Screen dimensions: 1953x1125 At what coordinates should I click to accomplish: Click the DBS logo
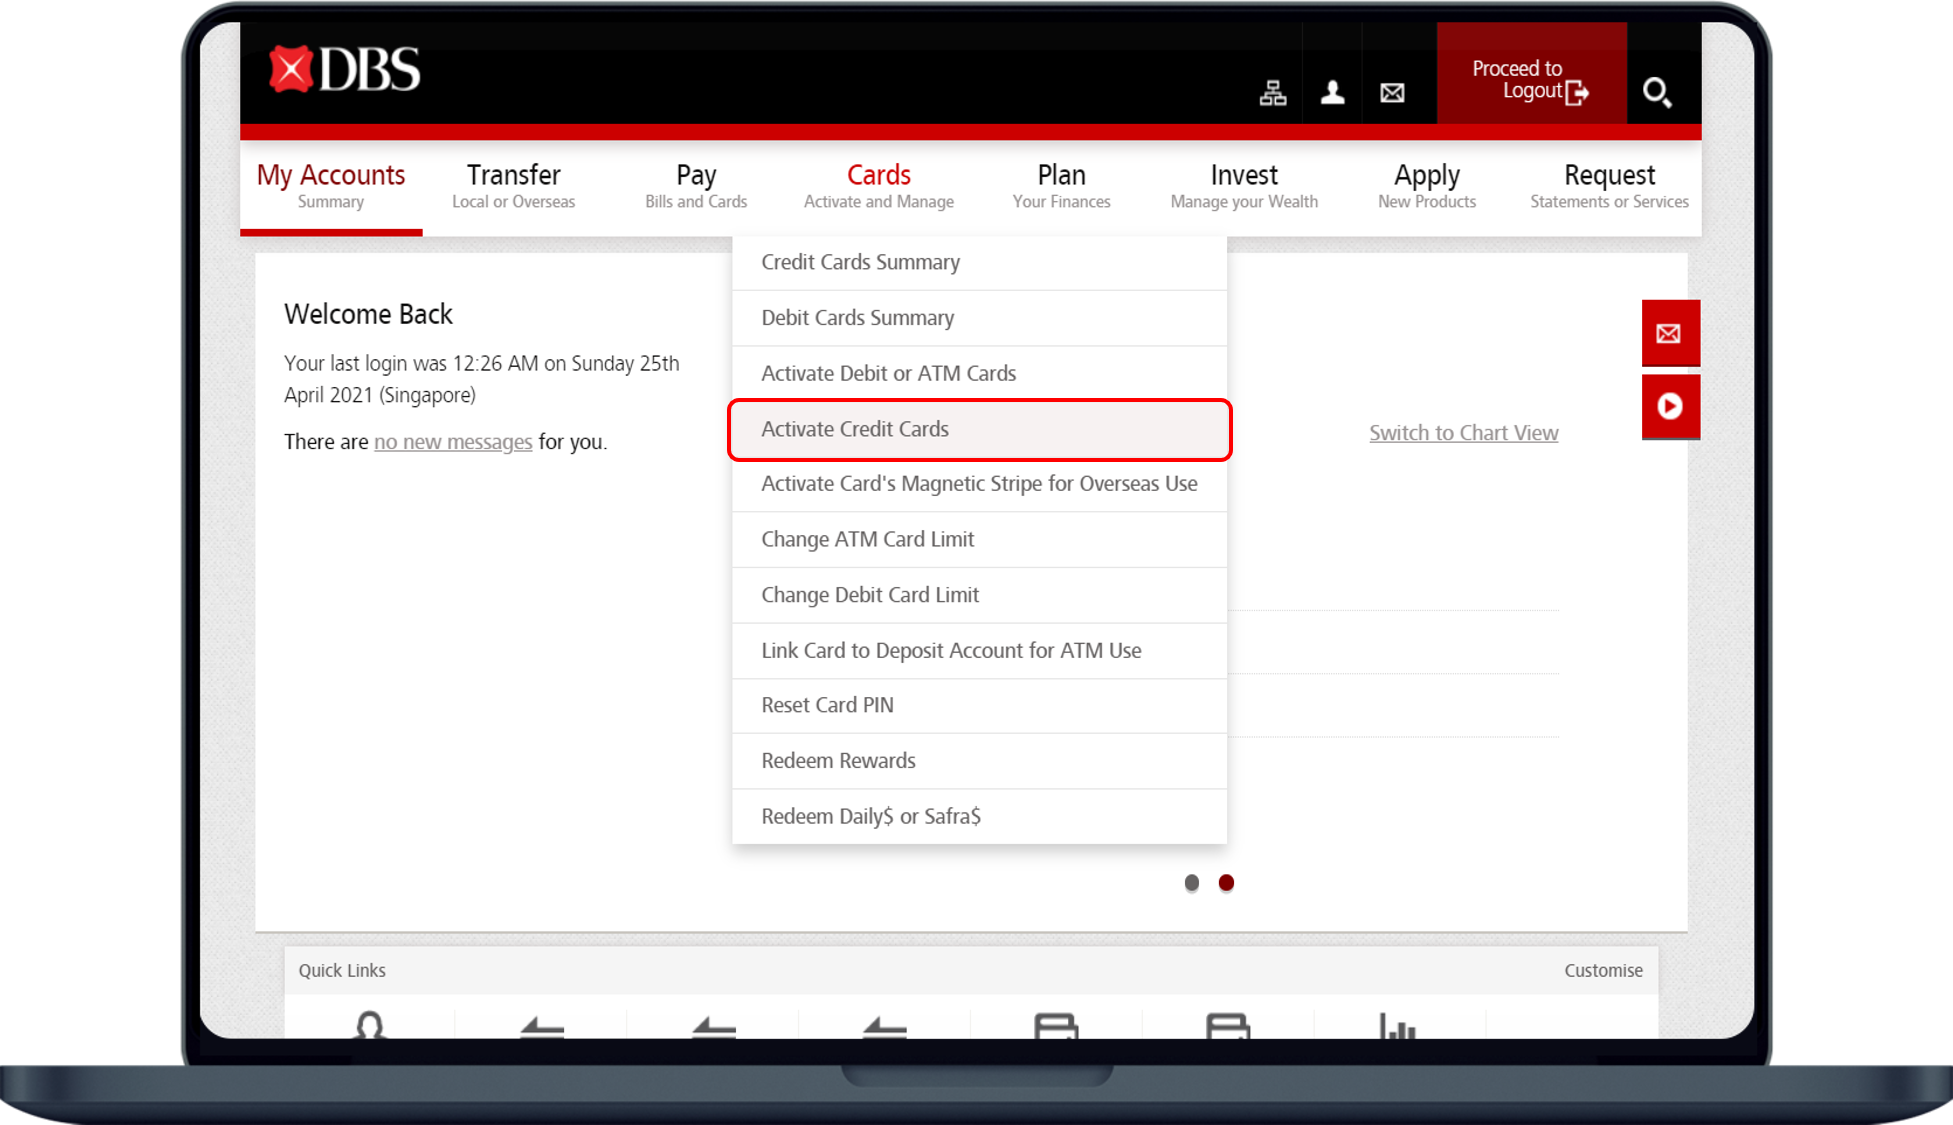click(345, 70)
